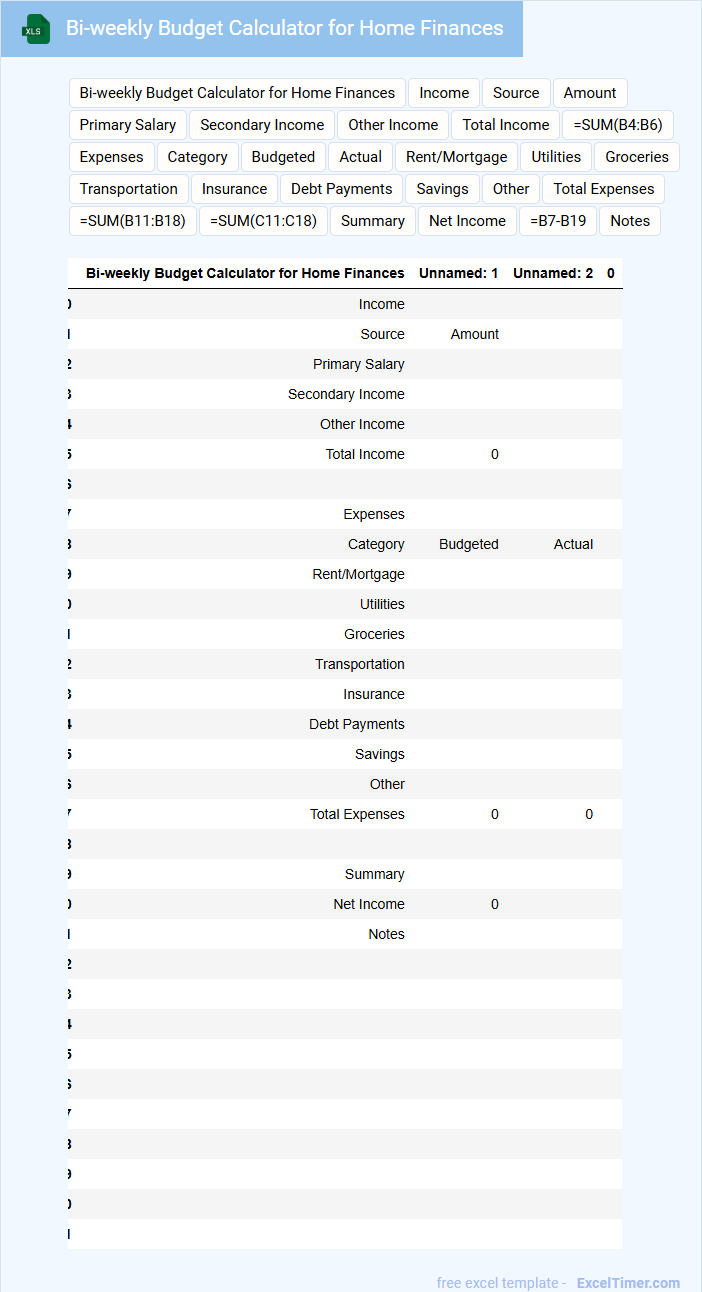The width and height of the screenshot is (702, 1292).
Task: Click the =SUM(B4:B6) formula tag
Action: 618,125
